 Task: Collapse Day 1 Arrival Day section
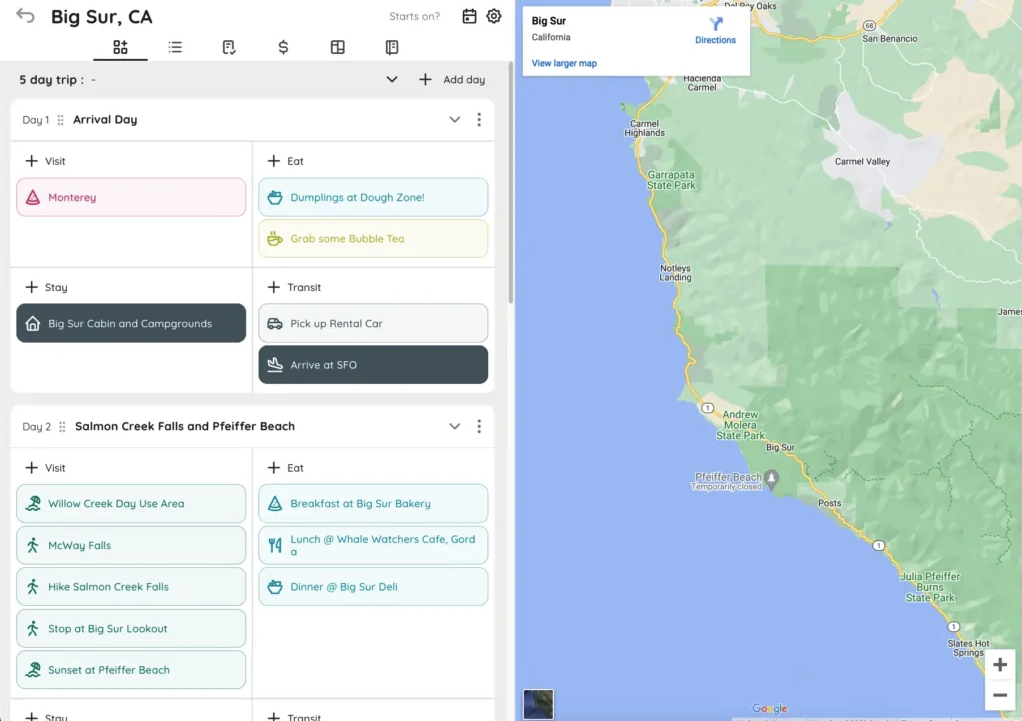[455, 120]
